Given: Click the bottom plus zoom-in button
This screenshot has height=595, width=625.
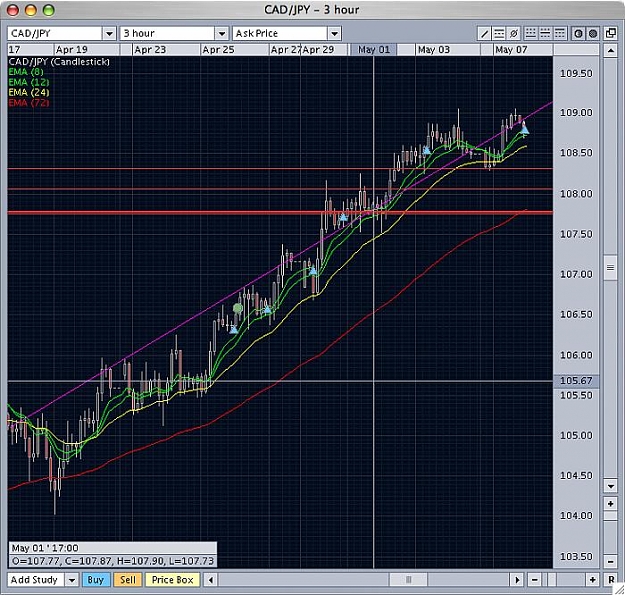Looking at the screenshot, I should click(593, 580).
